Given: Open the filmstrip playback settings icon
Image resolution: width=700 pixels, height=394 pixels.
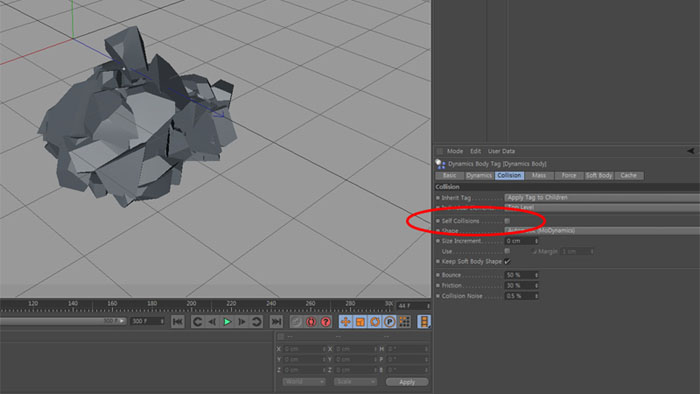Looking at the screenshot, I should 424,321.
